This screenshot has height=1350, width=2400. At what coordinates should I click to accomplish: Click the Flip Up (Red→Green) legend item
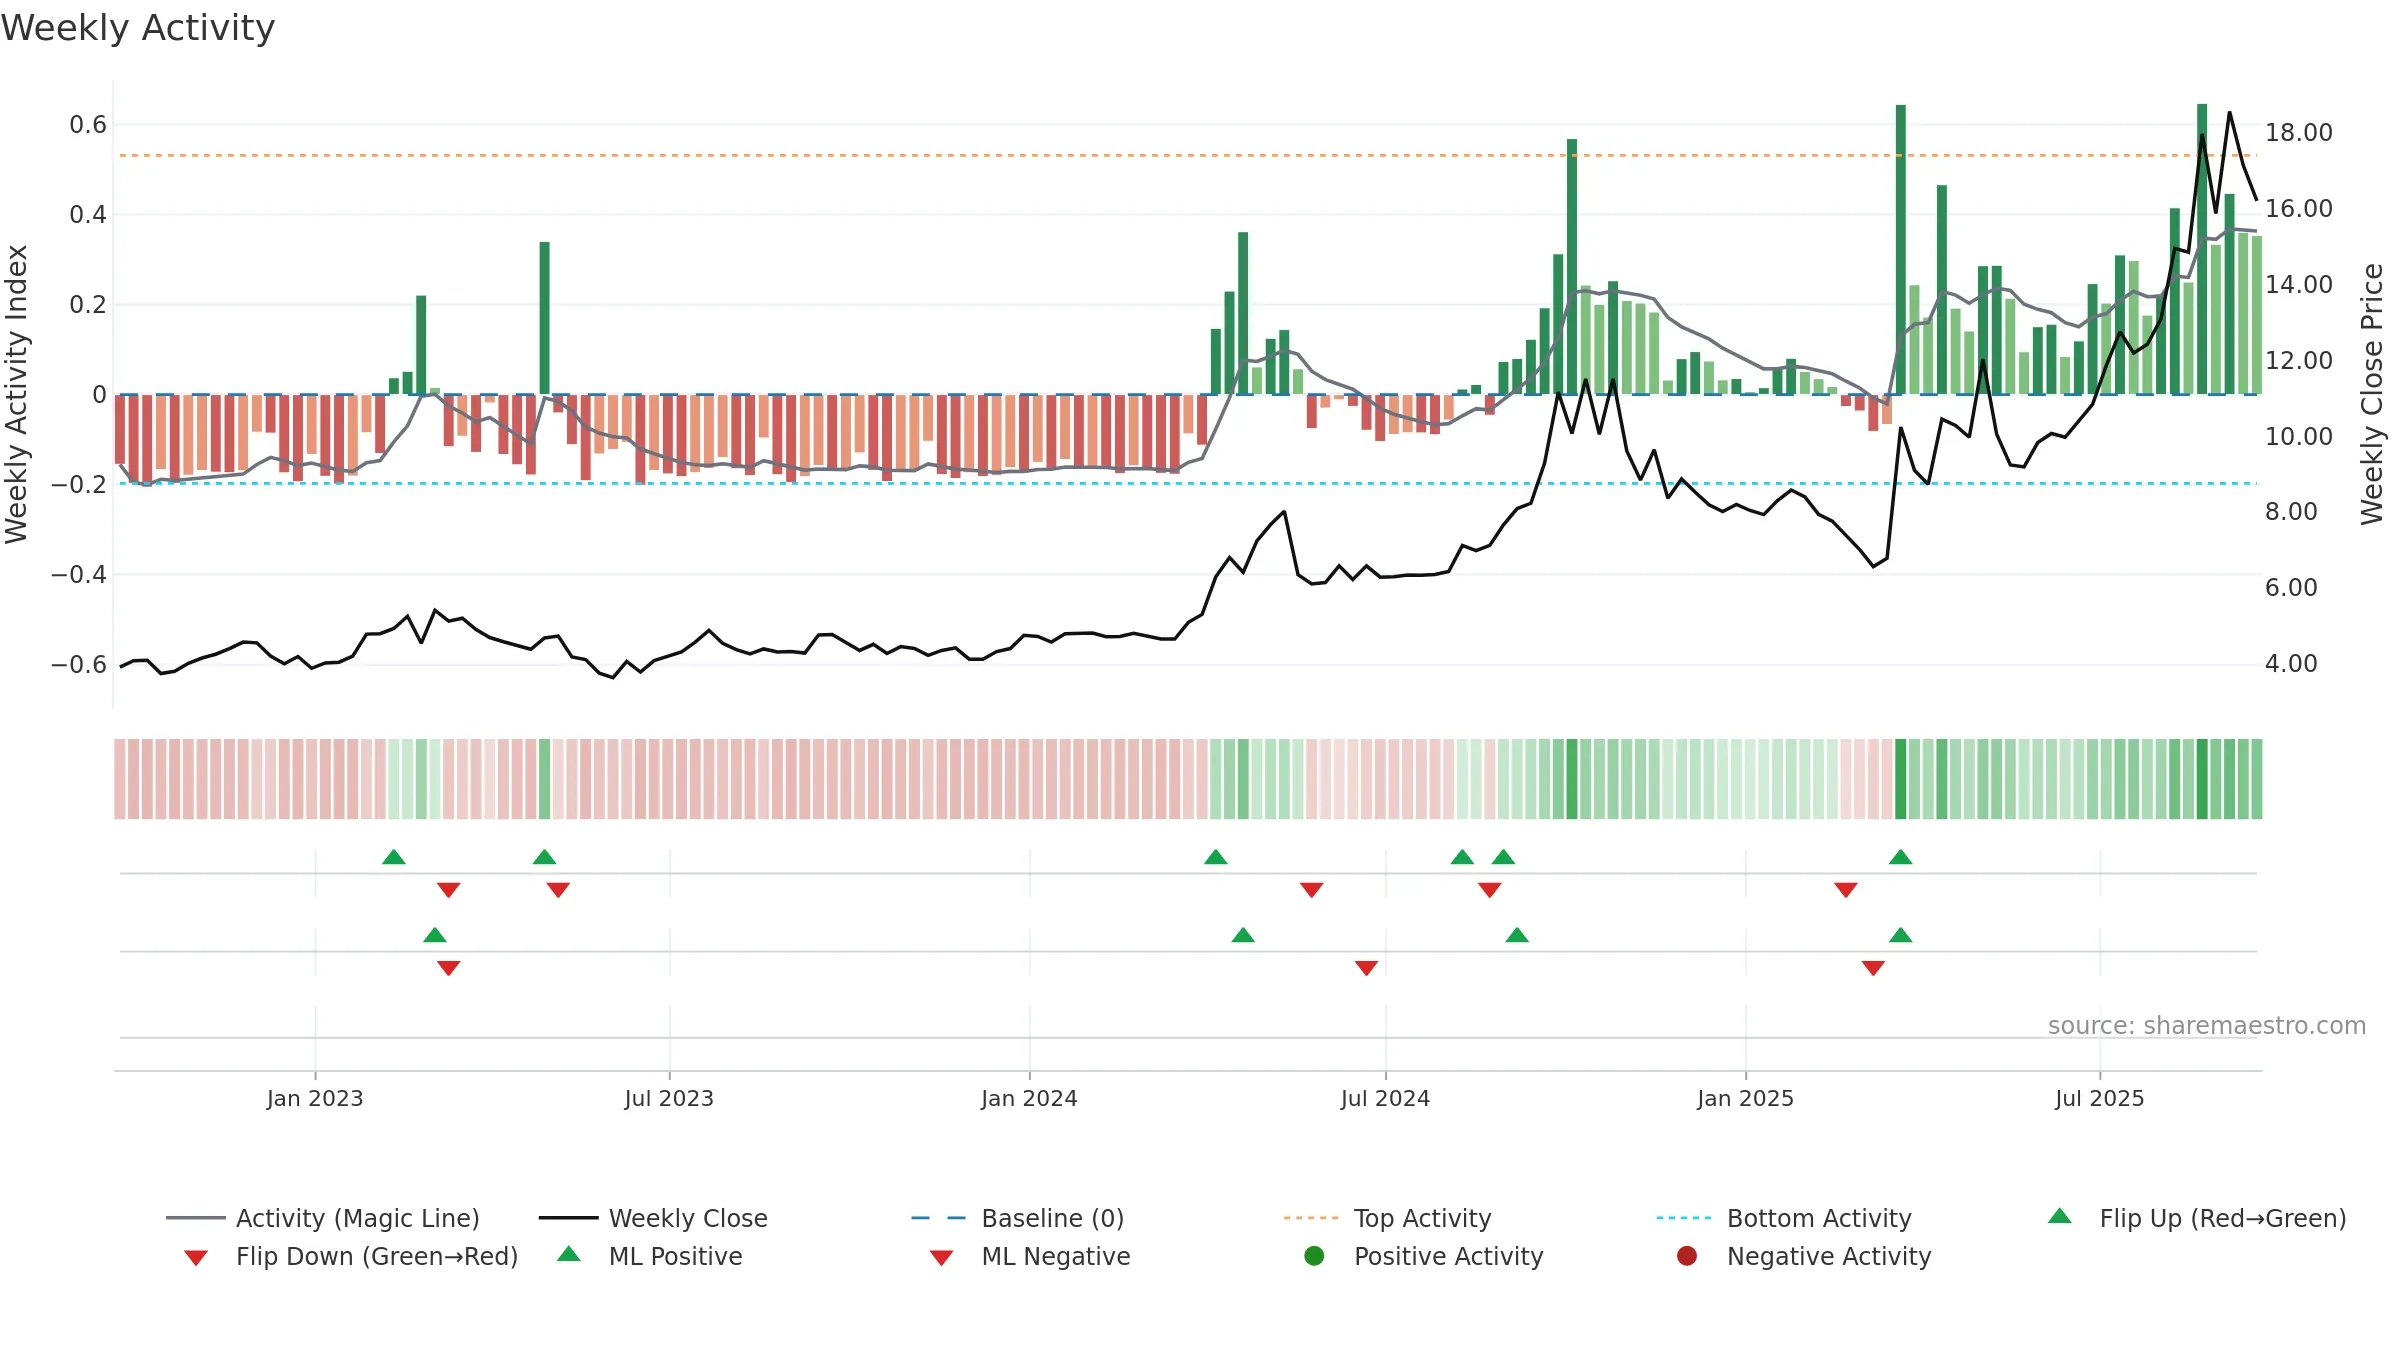coord(2196,1218)
